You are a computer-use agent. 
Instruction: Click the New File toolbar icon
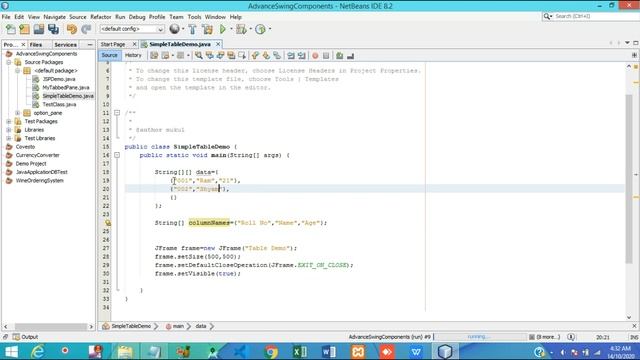(11, 29)
